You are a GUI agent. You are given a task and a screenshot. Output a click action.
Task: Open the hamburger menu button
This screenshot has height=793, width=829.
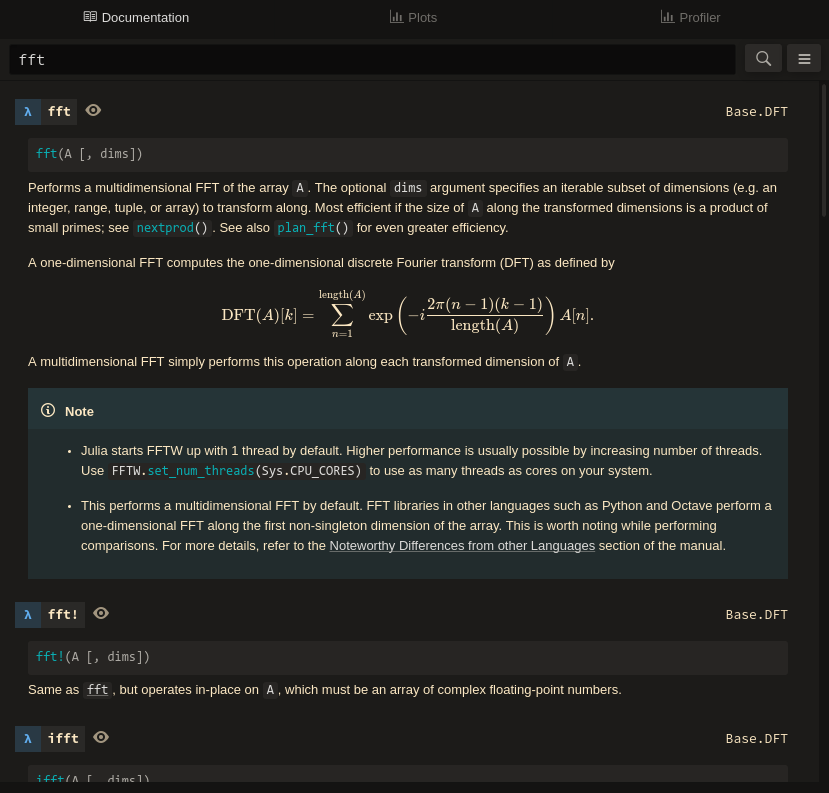click(x=804, y=59)
